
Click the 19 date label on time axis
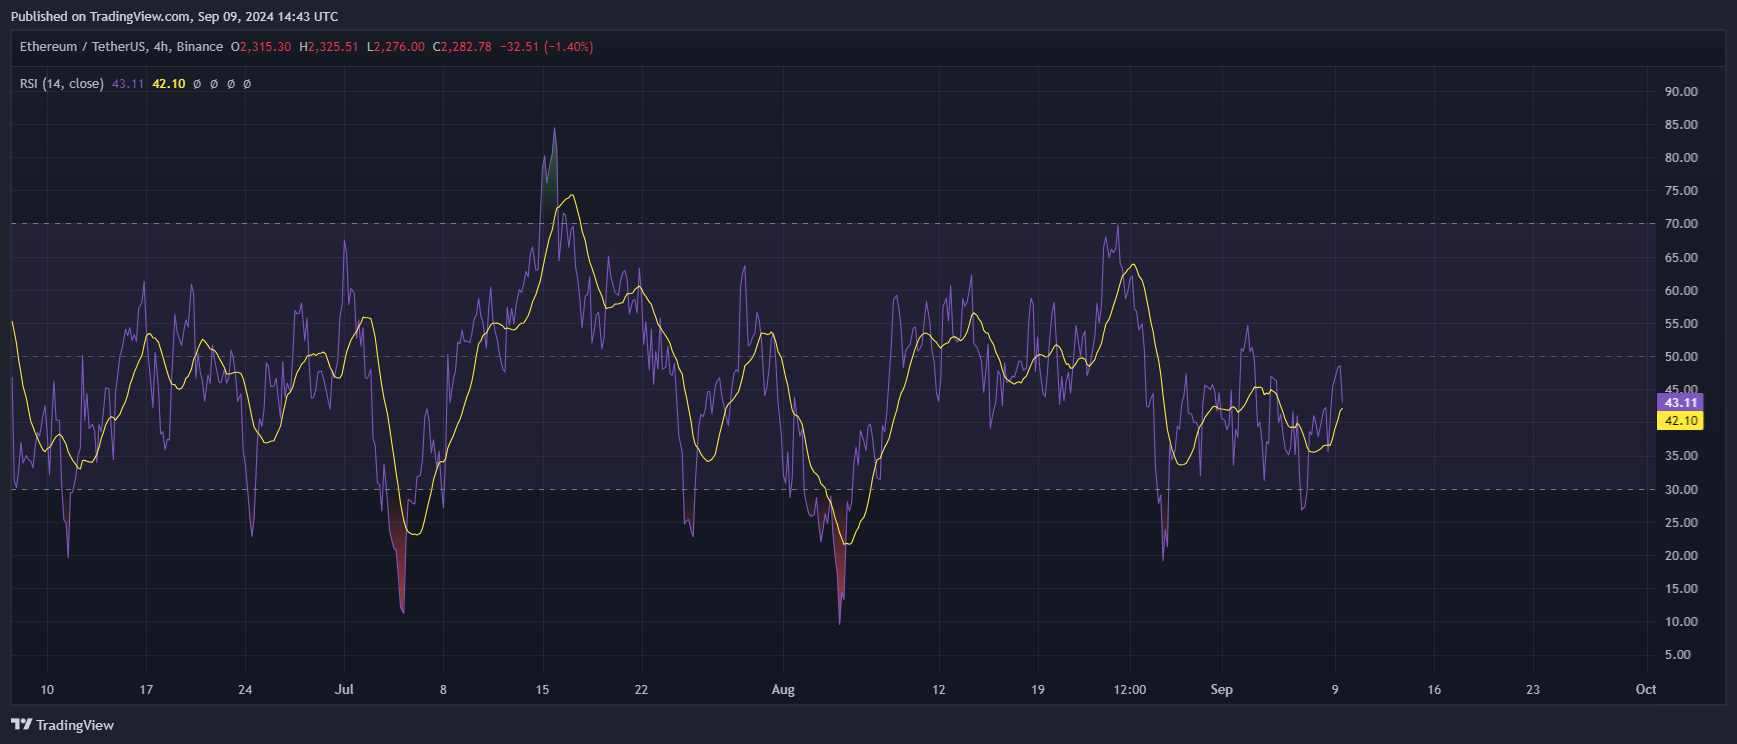[1037, 690]
